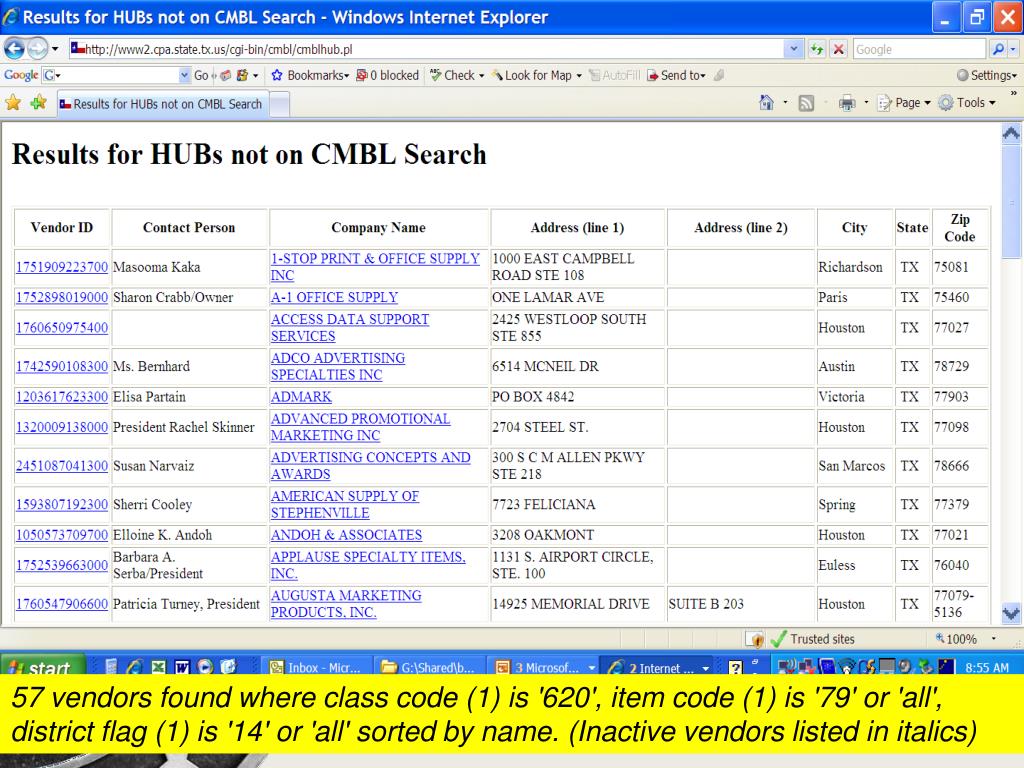Open Google Toolbar Settings menu
Screen dimensions: 1024x768
(x=986, y=75)
